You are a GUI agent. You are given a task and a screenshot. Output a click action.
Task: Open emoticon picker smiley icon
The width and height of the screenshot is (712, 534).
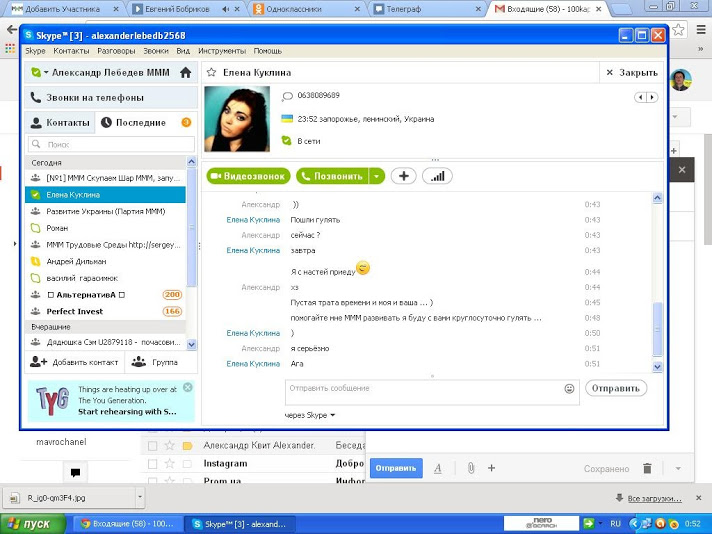(569, 389)
